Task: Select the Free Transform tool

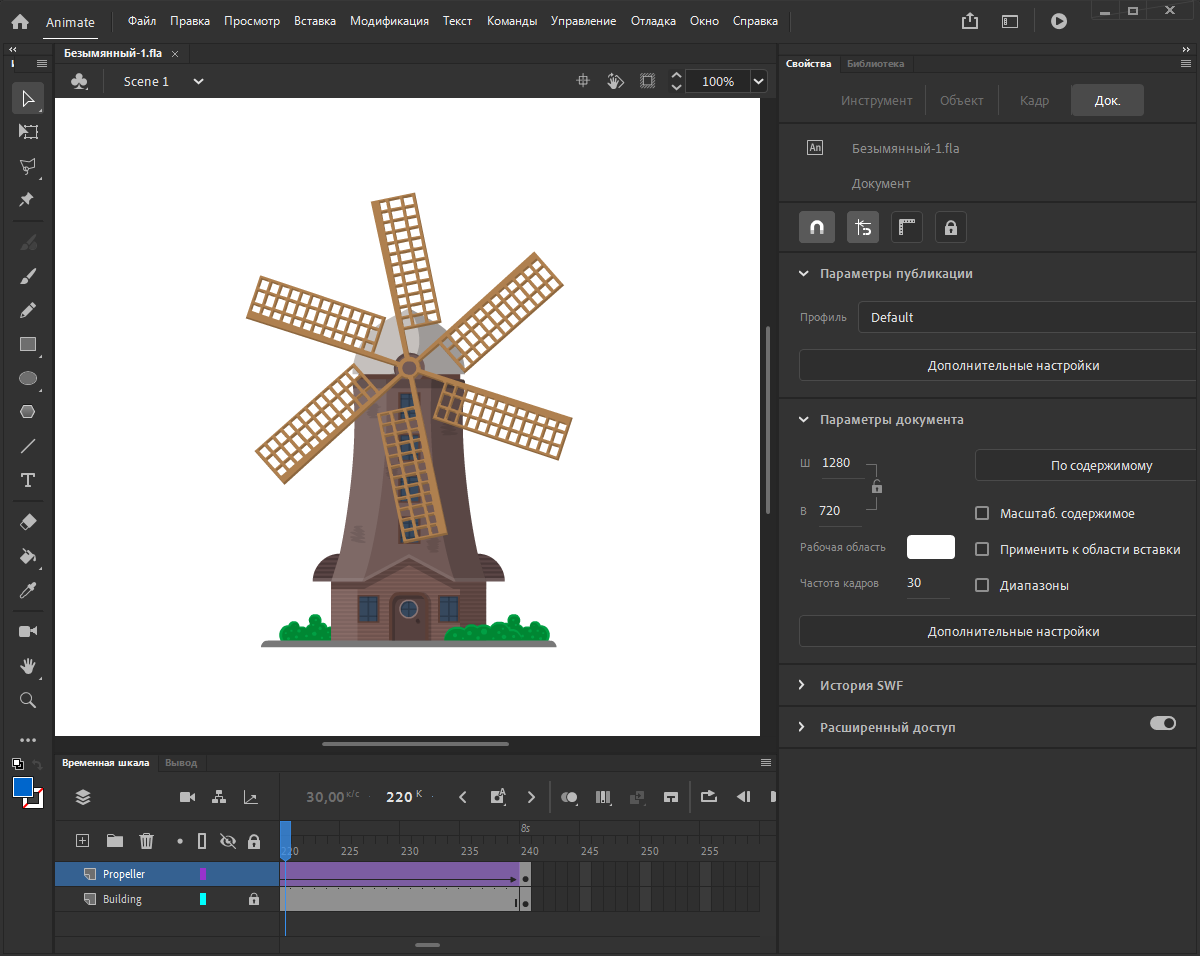Action: coord(28,132)
